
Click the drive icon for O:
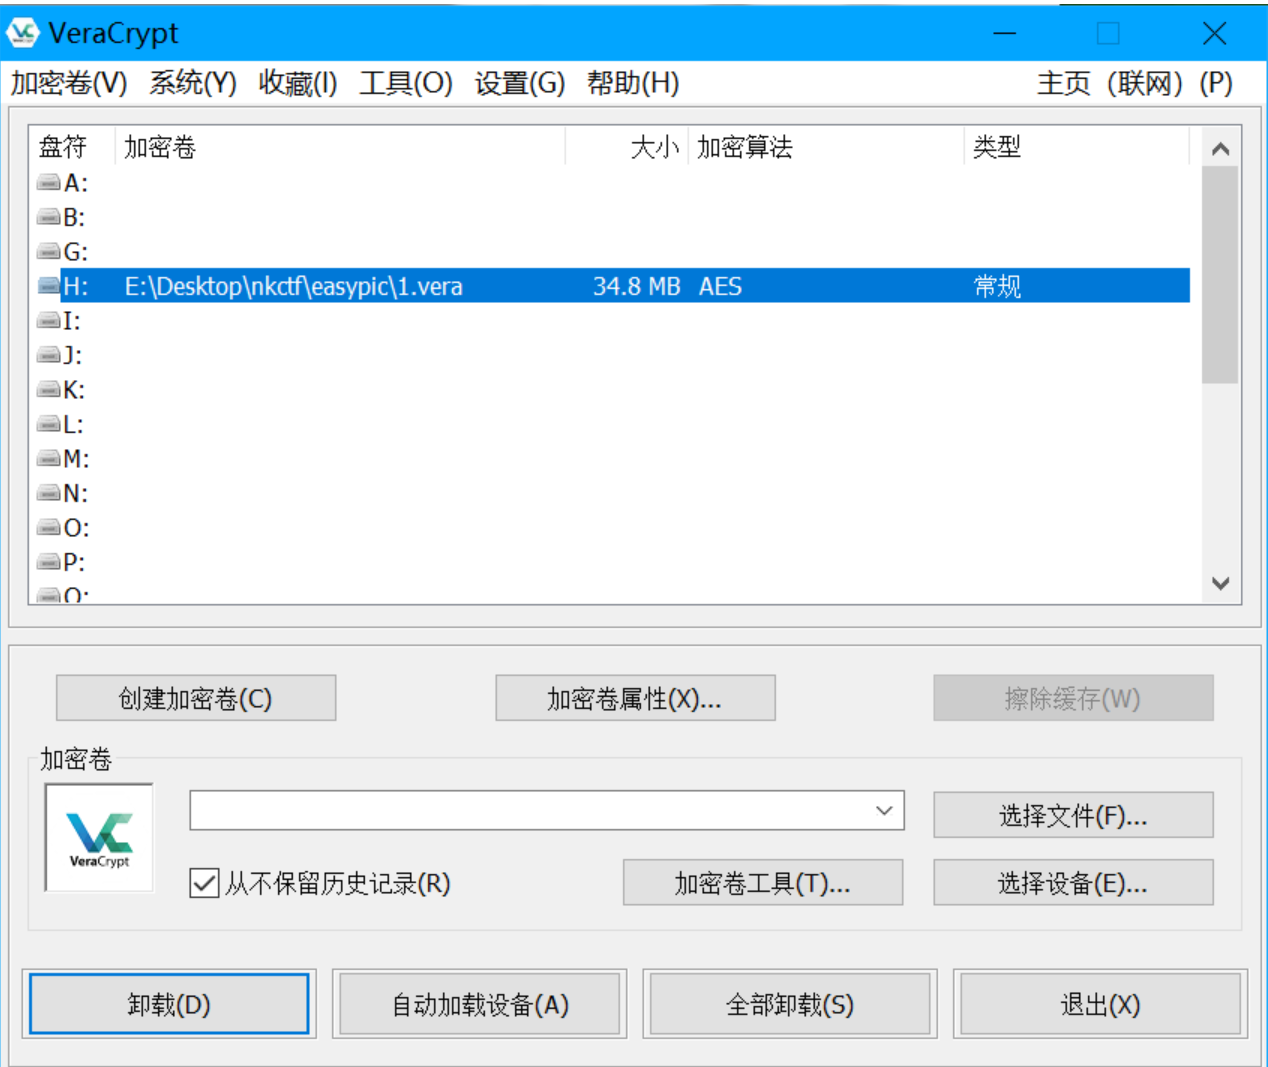coord(48,528)
